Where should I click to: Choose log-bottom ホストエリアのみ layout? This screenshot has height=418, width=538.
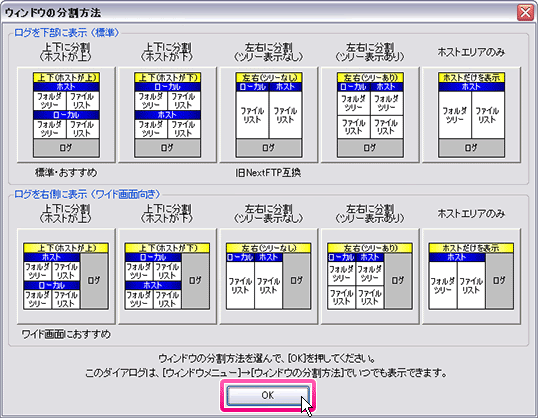click(471, 115)
